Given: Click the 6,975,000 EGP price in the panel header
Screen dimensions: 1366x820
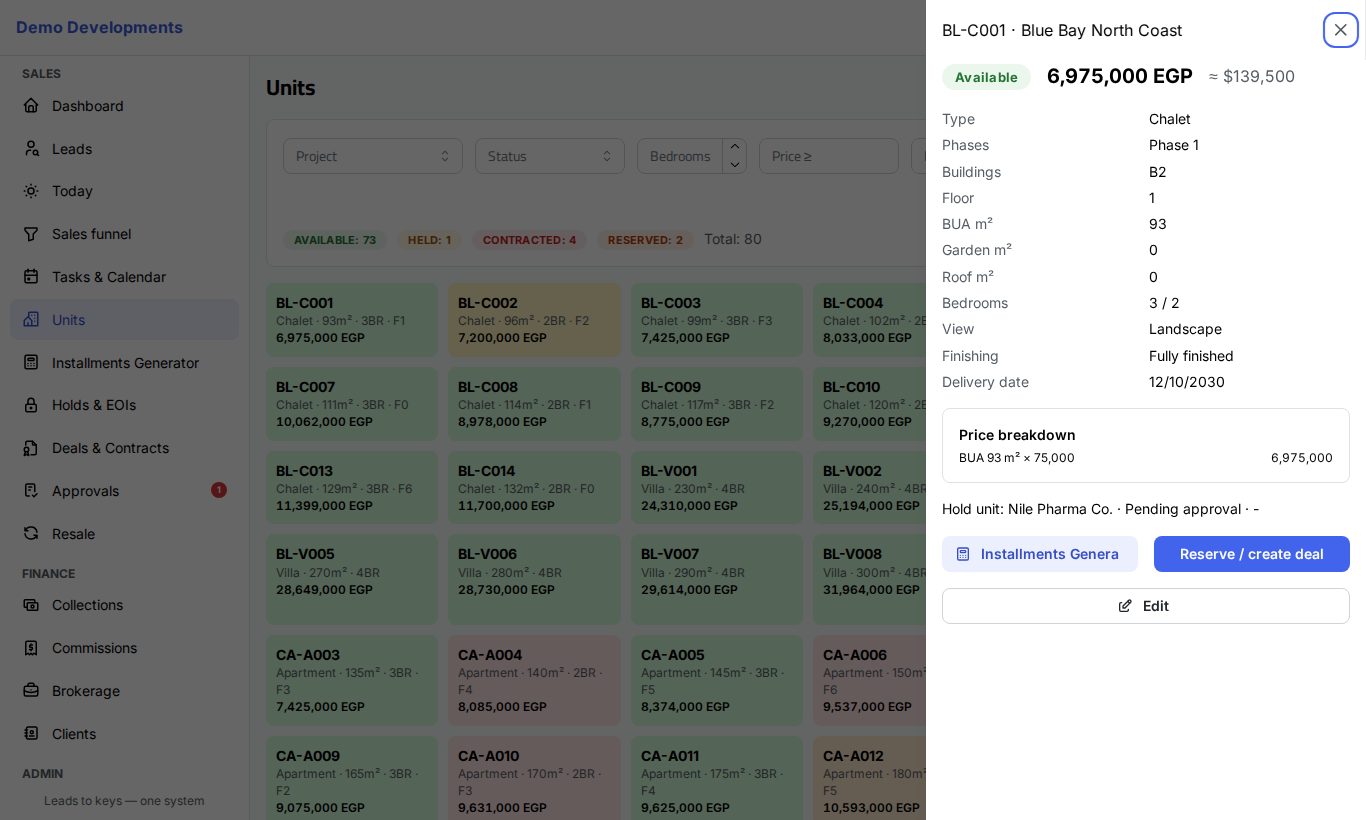Looking at the screenshot, I should click(1120, 76).
